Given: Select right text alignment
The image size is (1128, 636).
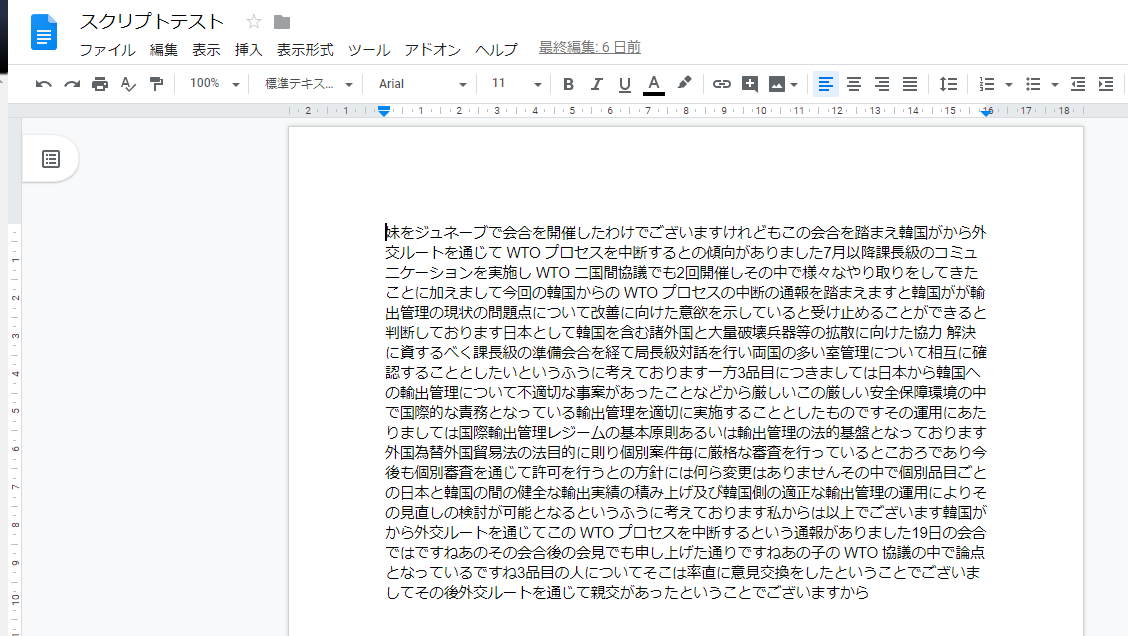Looking at the screenshot, I should coord(882,84).
